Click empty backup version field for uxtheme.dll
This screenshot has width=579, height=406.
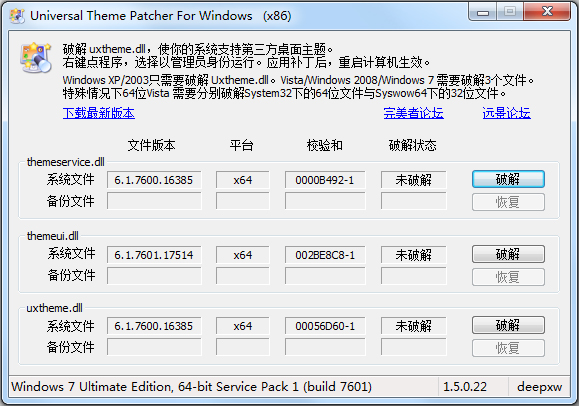[154, 347]
